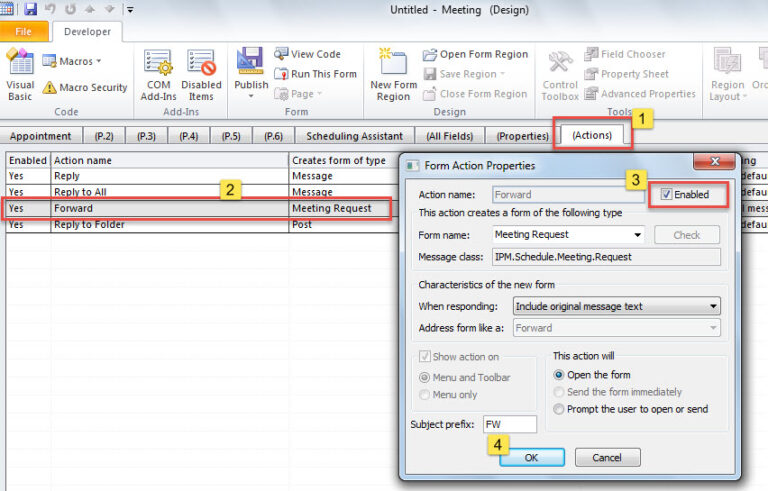Viewport: 768px width, 491px height.
Task: Click Creates form of type column header
Action: [343, 160]
